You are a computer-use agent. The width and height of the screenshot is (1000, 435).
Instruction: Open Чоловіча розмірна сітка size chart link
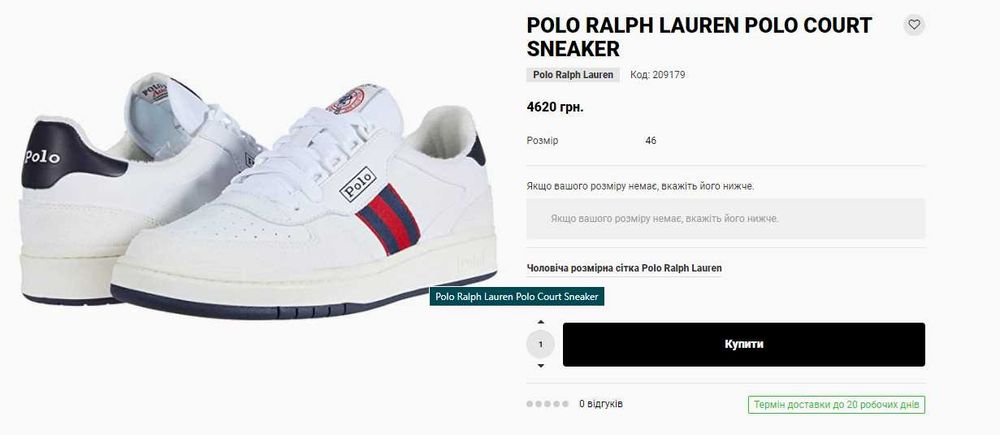tap(624, 269)
